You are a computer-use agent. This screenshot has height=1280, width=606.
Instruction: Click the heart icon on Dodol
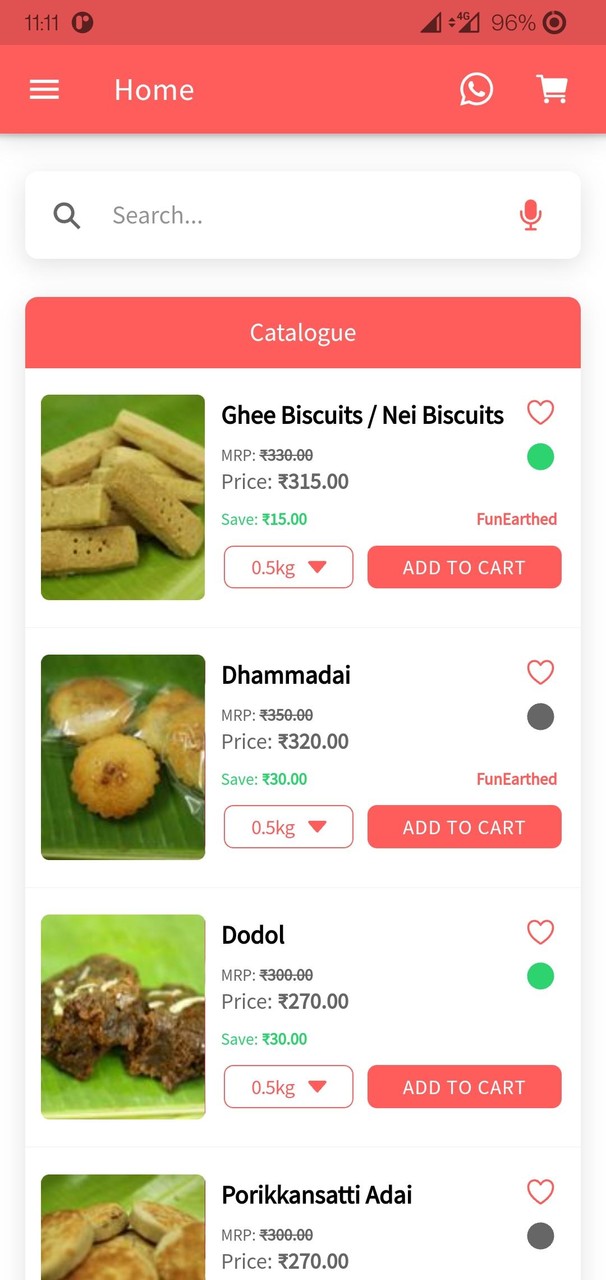tap(540, 932)
